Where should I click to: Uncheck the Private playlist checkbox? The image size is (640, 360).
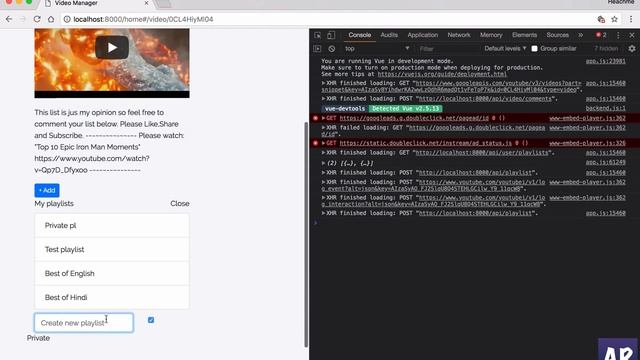tap(151, 320)
